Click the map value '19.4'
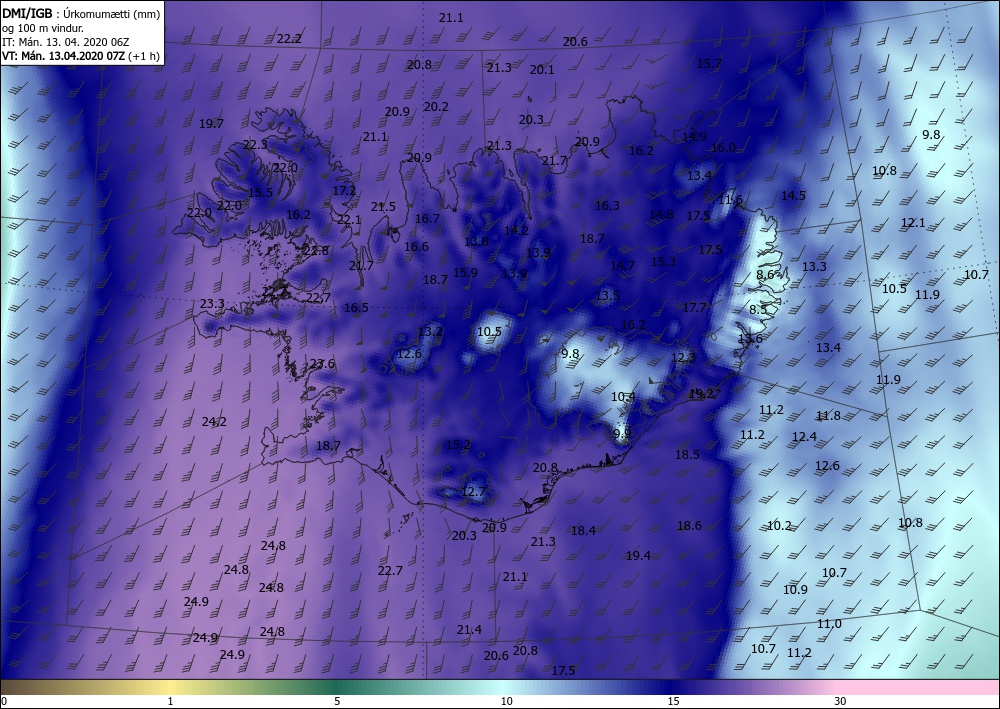Viewport: 1000px width, 709px height. (638, 556)
